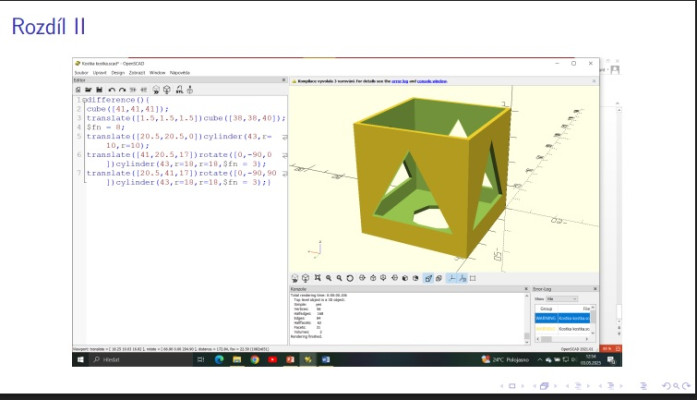Click the Open file icon in editor toolbar
The image size is (697, 400).
click(88, 90)
